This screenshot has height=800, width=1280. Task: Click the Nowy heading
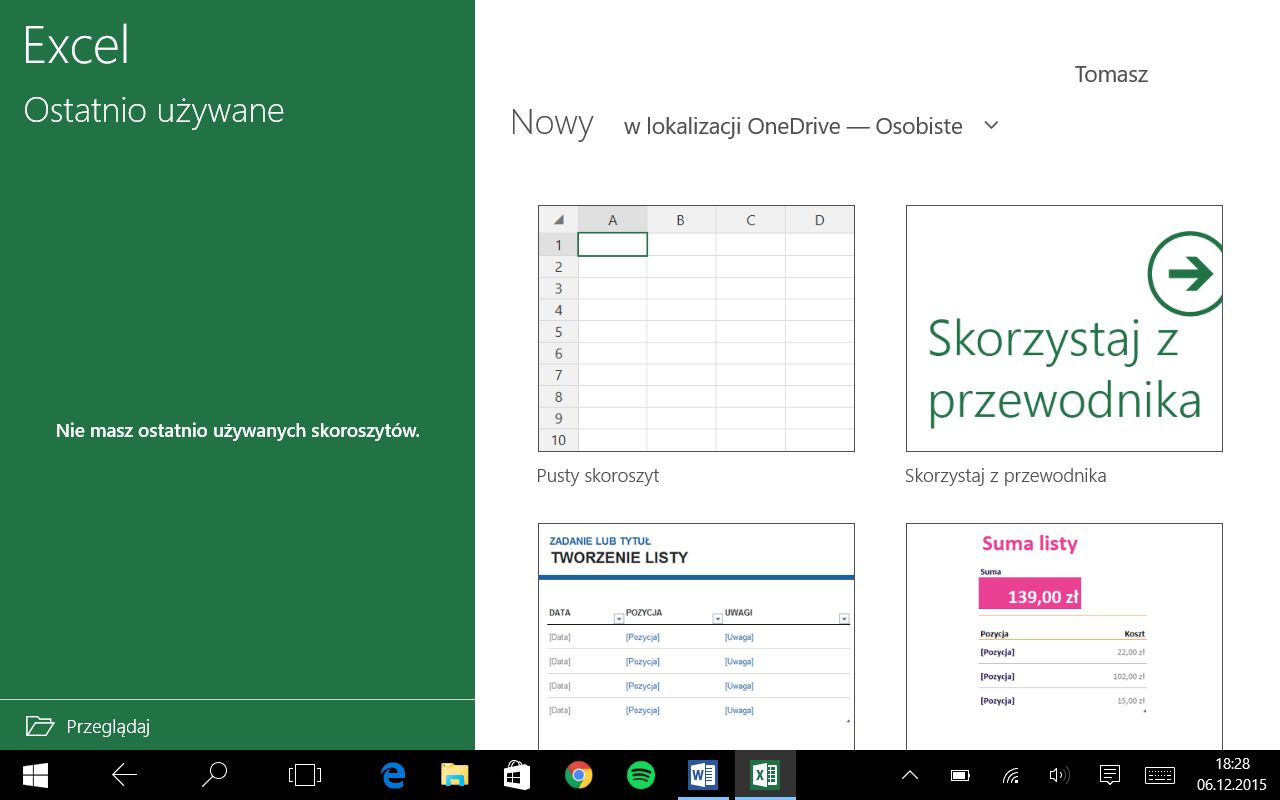click(552, 122)
